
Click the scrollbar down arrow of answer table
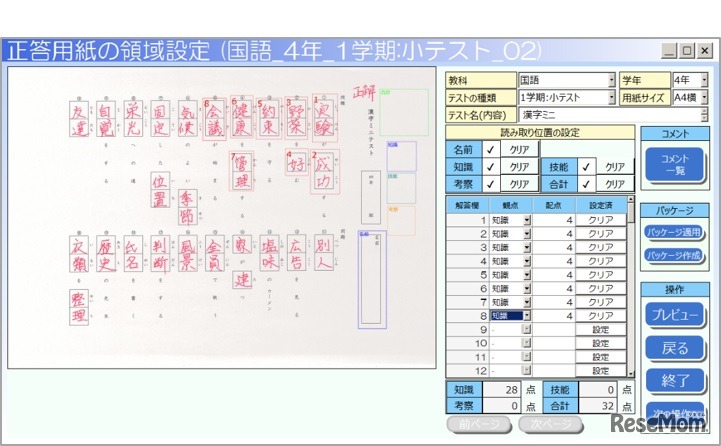631,374
